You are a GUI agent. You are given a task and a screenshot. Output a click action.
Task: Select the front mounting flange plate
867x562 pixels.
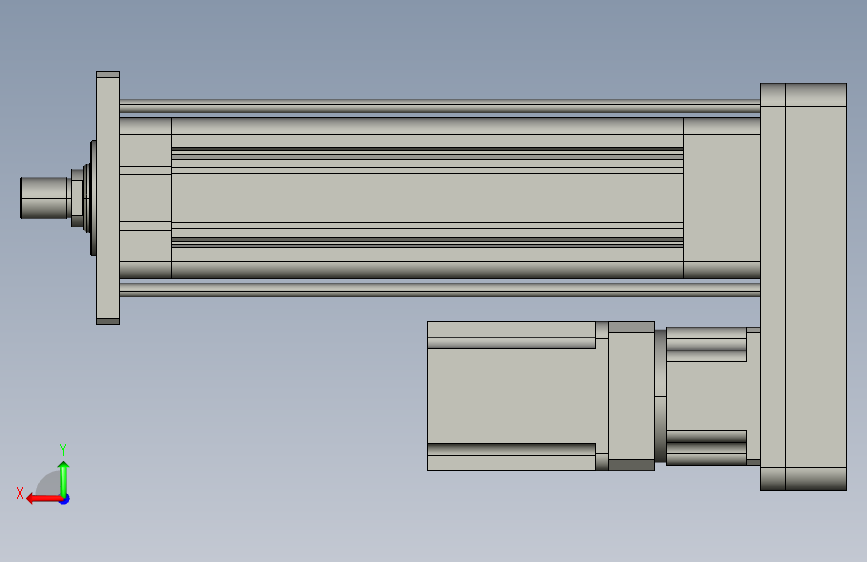pos(108,198)
